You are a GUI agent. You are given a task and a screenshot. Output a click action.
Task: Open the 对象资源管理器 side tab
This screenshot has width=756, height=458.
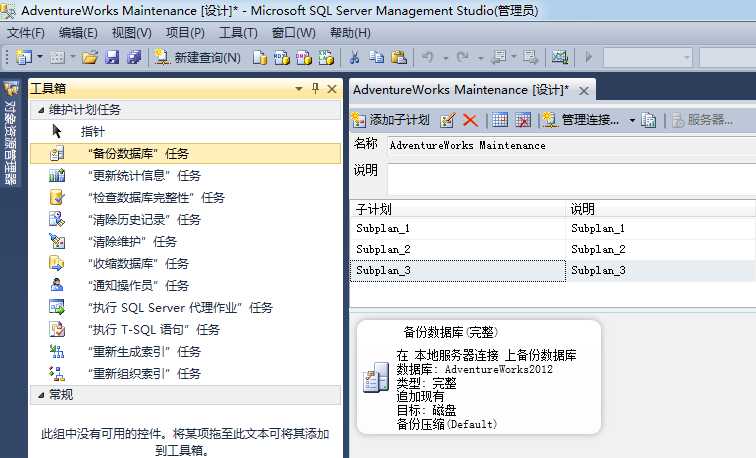(11, 134)
